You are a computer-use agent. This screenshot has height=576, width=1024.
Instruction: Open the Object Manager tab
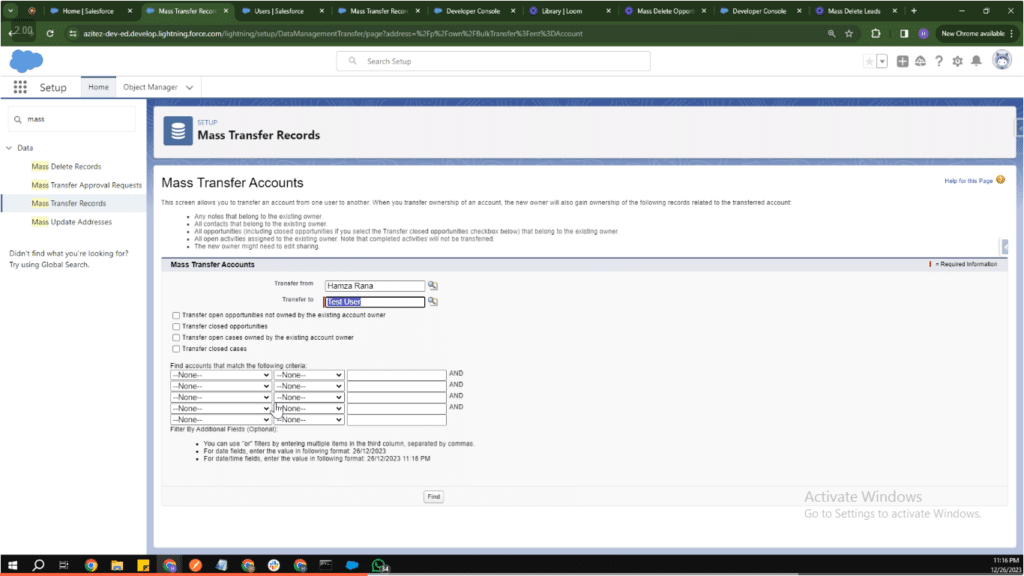(150, 87)
